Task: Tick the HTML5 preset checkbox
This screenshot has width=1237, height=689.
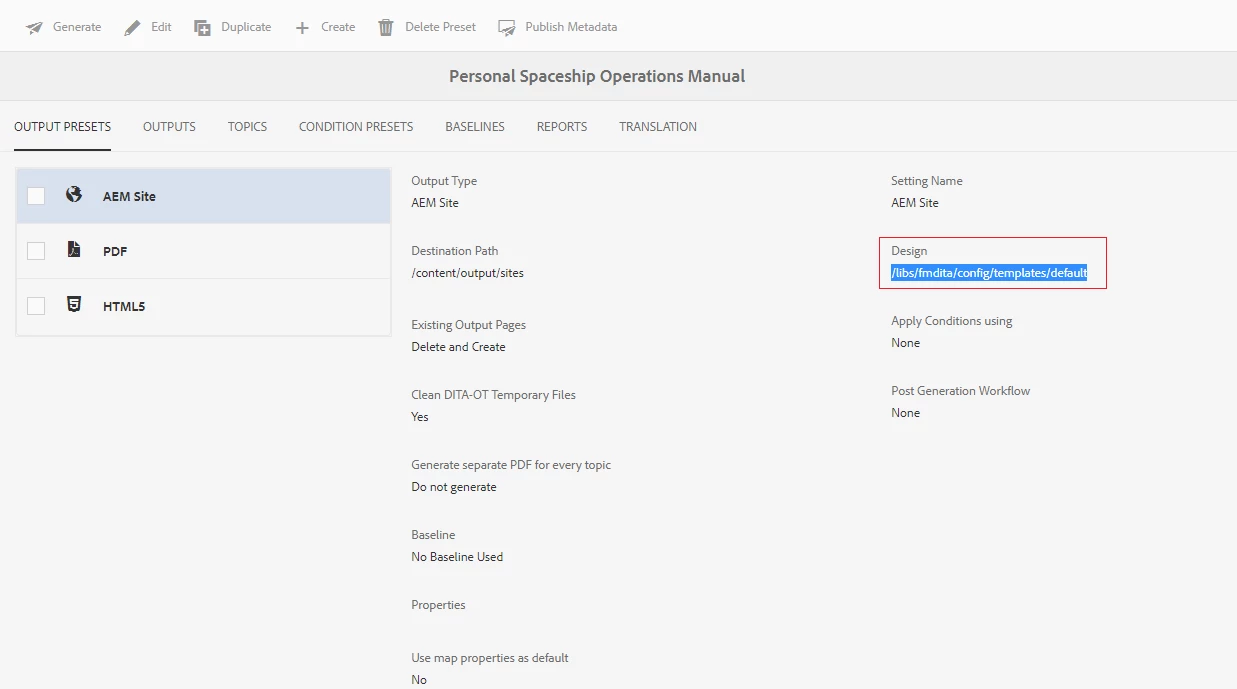Action: point(36,306)
